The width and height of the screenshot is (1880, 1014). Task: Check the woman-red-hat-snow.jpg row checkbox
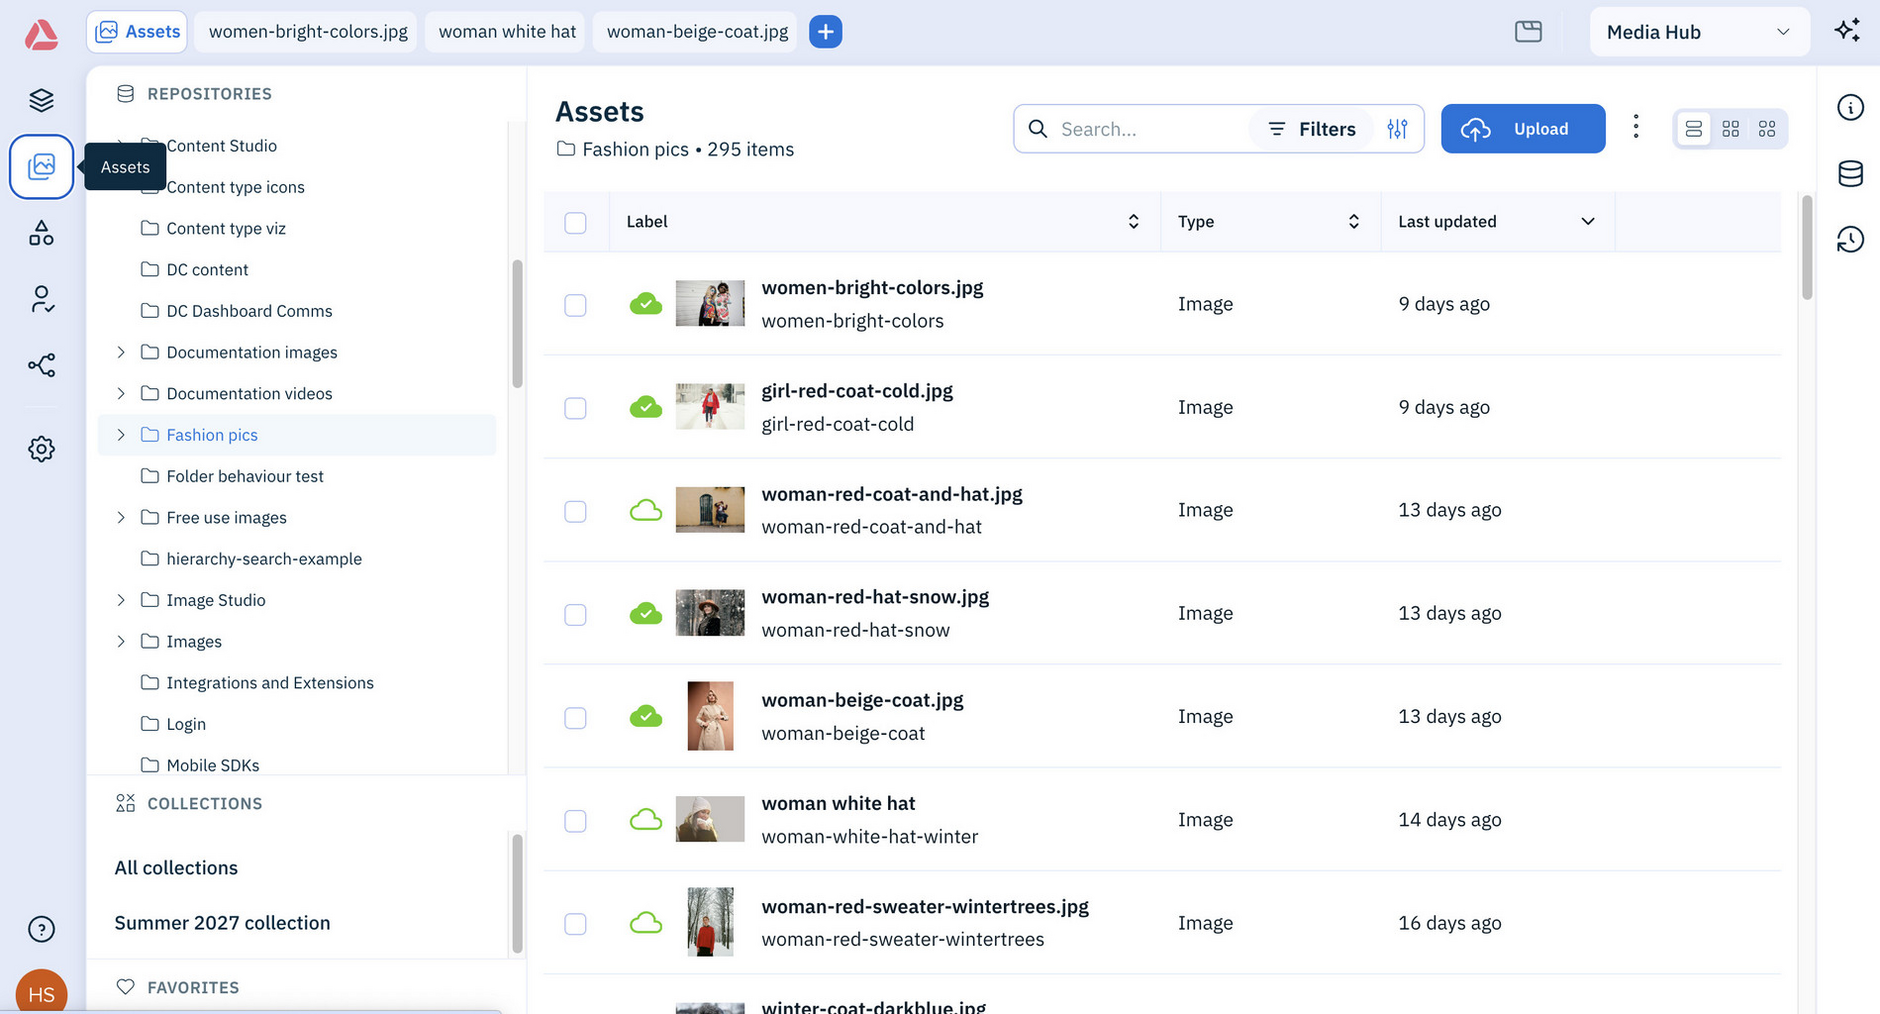coord(575,614)
